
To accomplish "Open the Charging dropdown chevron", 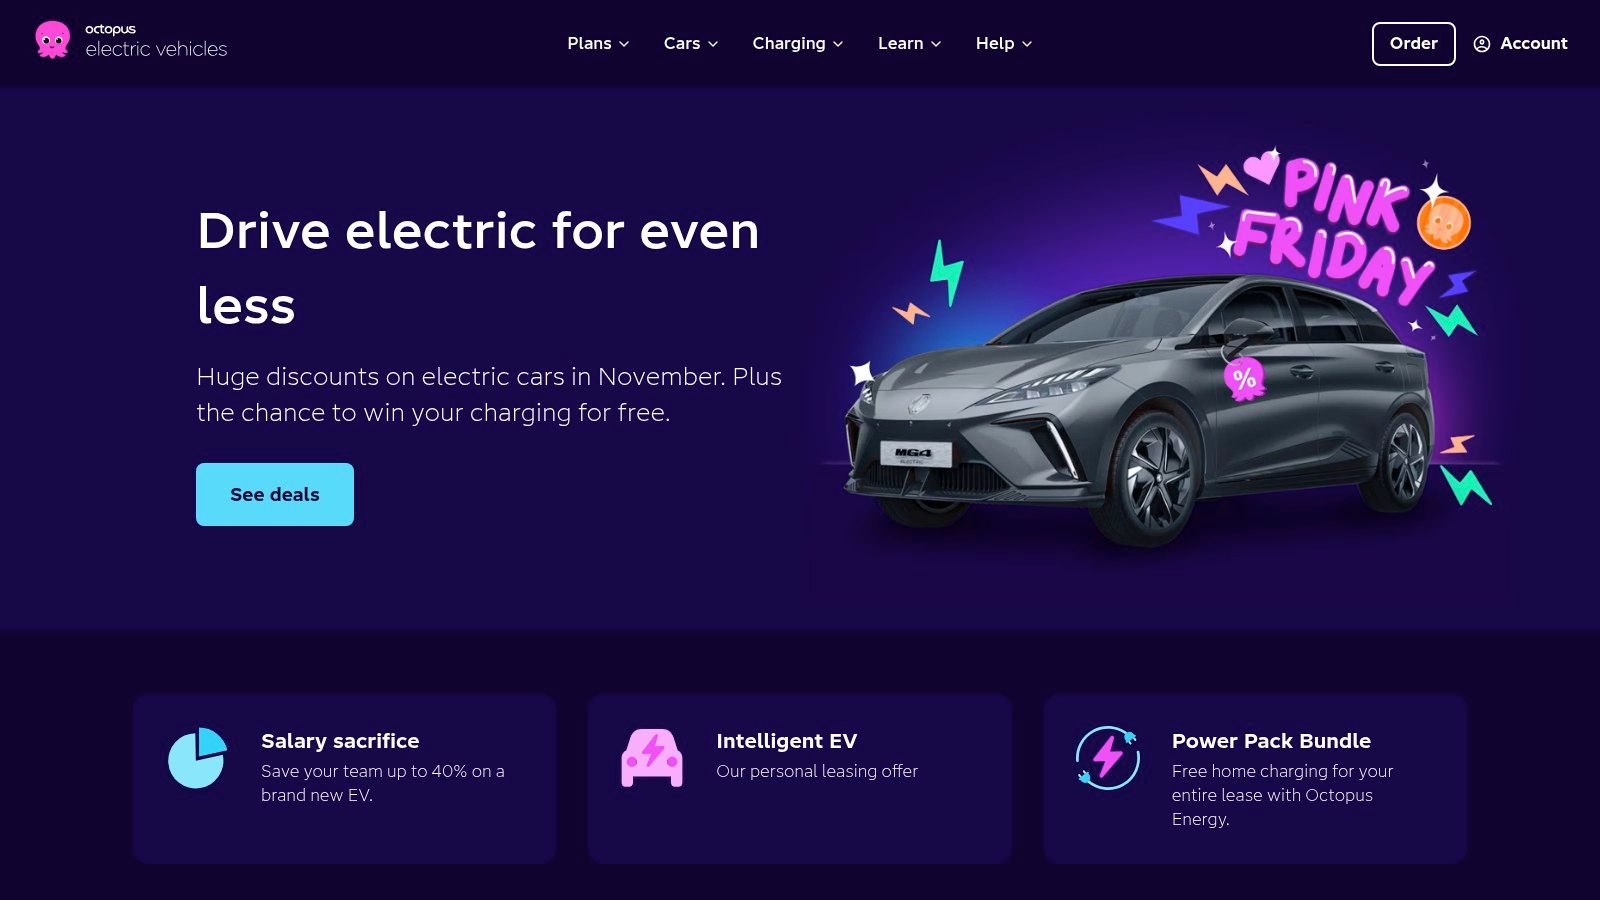I will 838,44.
